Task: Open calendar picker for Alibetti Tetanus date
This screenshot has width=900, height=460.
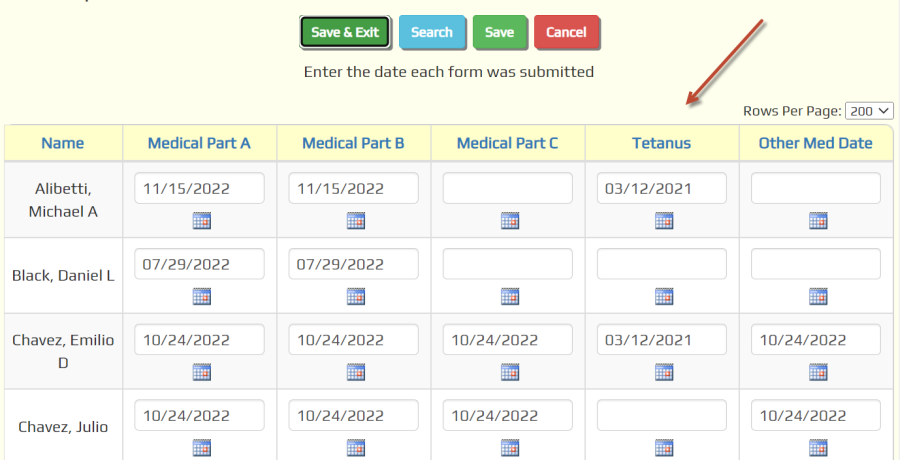Action: [x=664, y=221]
